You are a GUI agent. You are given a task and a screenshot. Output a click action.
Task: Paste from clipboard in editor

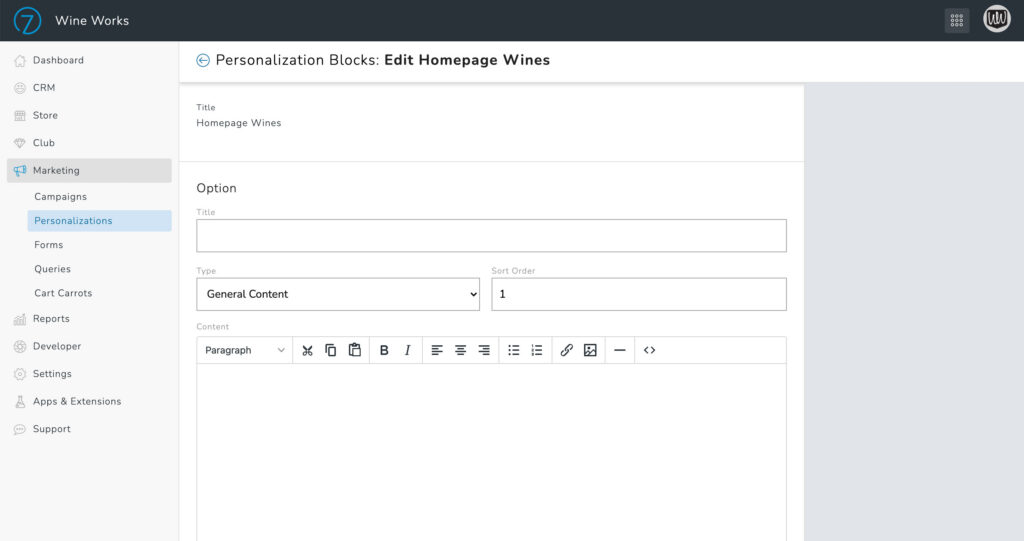pyautogui.click(x=355, y=350)
